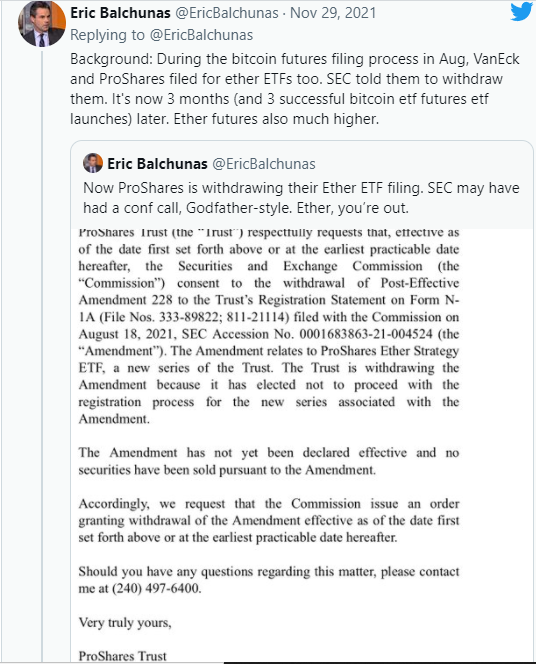Screen dimensions: 536x664
Task: Click the phone number (240) 497-6400
Action: pyautogui.click(x=156, y=588)
